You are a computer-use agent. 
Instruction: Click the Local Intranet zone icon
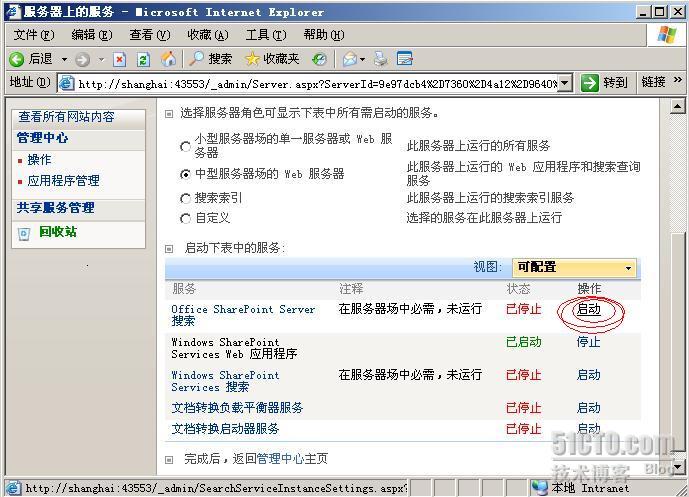pos(538,488)
